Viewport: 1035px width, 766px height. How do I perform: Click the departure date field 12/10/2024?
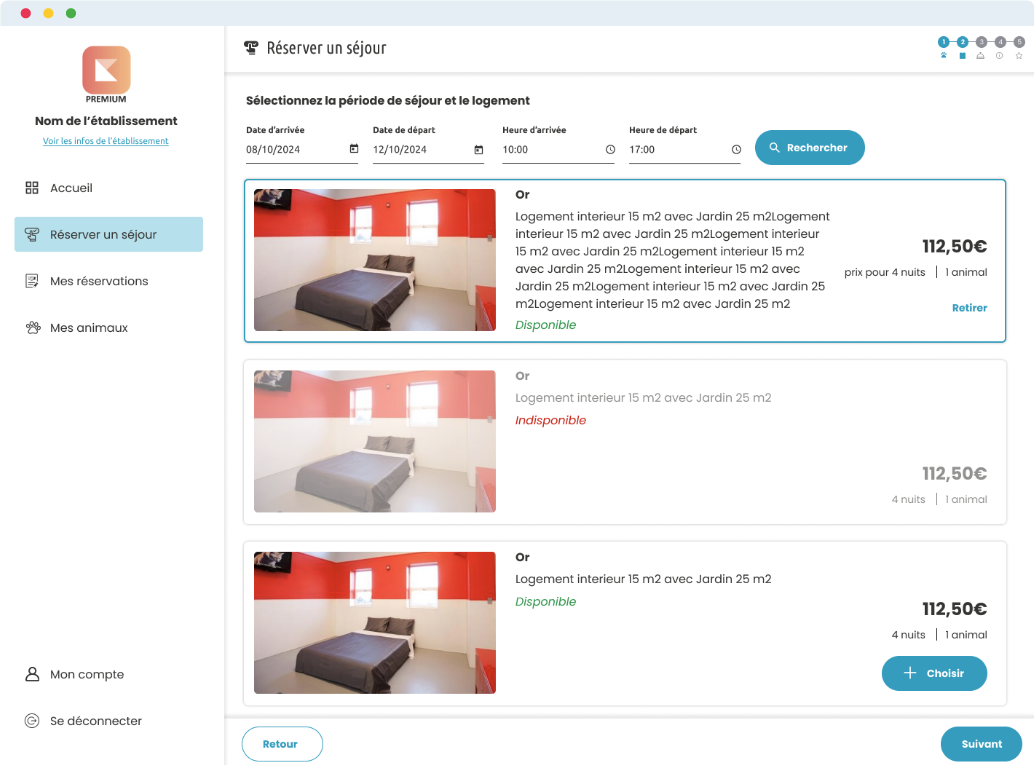click(428, 150)
